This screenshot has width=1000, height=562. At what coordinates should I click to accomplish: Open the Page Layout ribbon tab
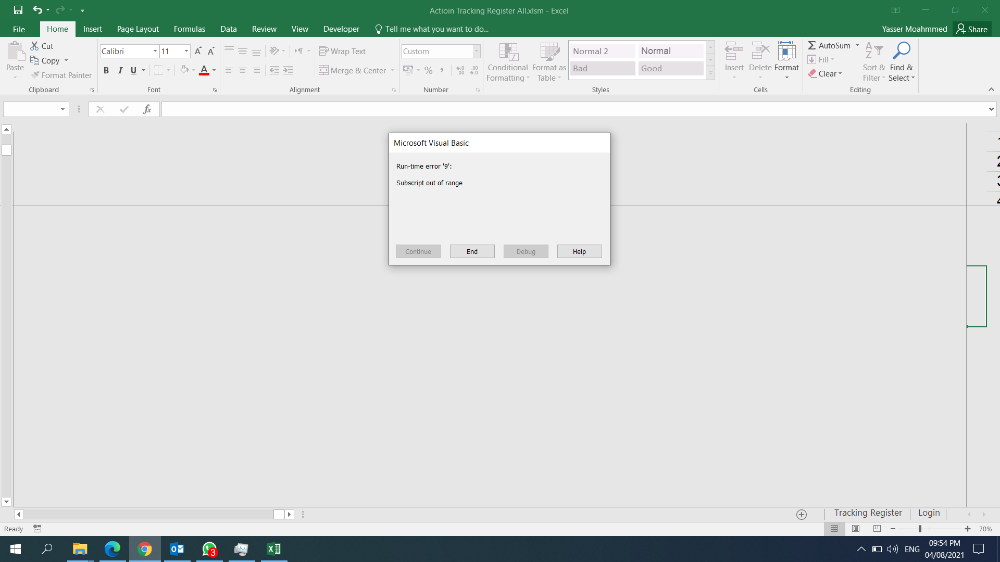[138, 29]
